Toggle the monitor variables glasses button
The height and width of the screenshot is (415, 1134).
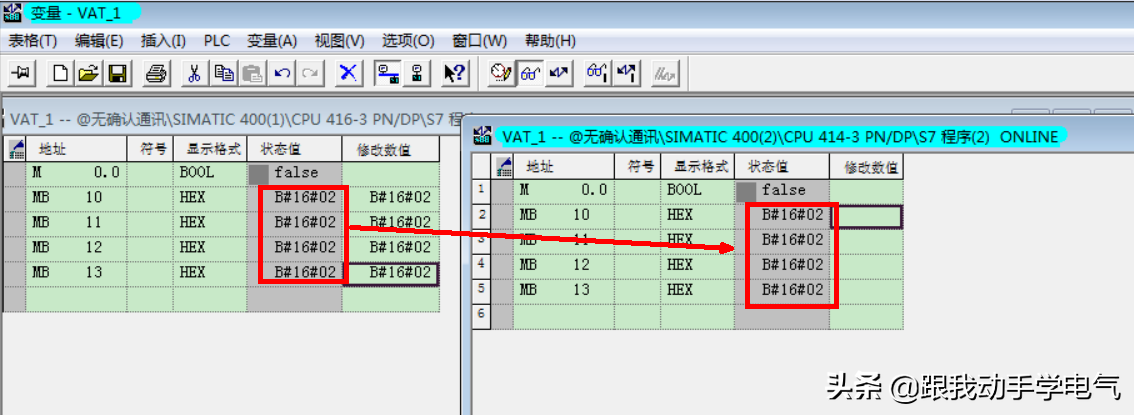[x=531, y=73]
